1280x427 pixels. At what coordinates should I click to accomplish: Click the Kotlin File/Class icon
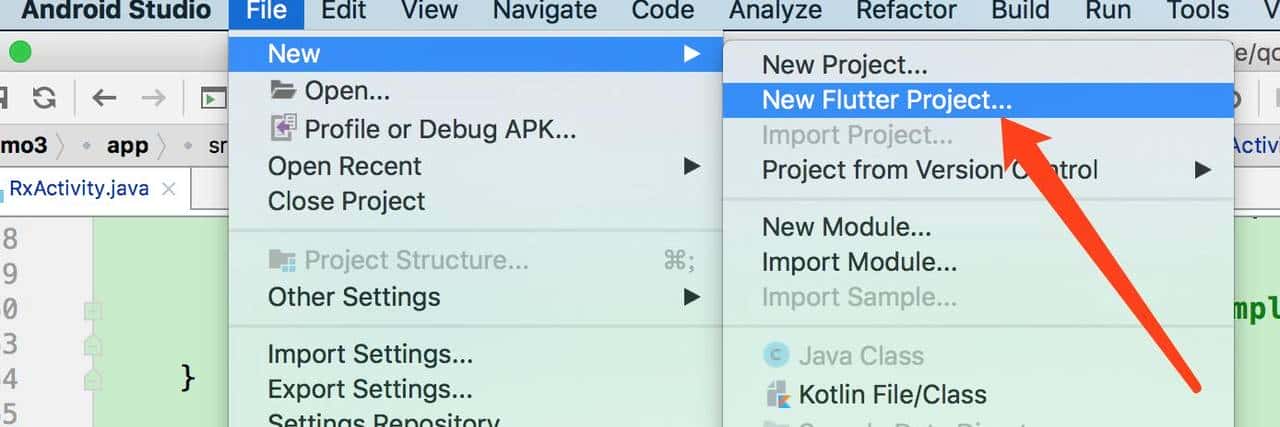[x=777, y=394]
